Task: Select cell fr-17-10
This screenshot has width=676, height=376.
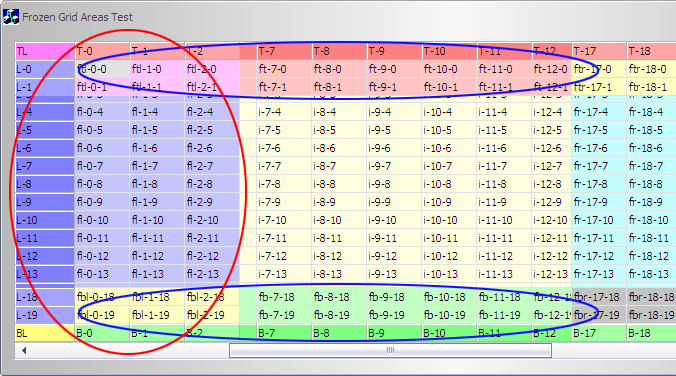Action: pyautogui.click(x=599, y=220)
